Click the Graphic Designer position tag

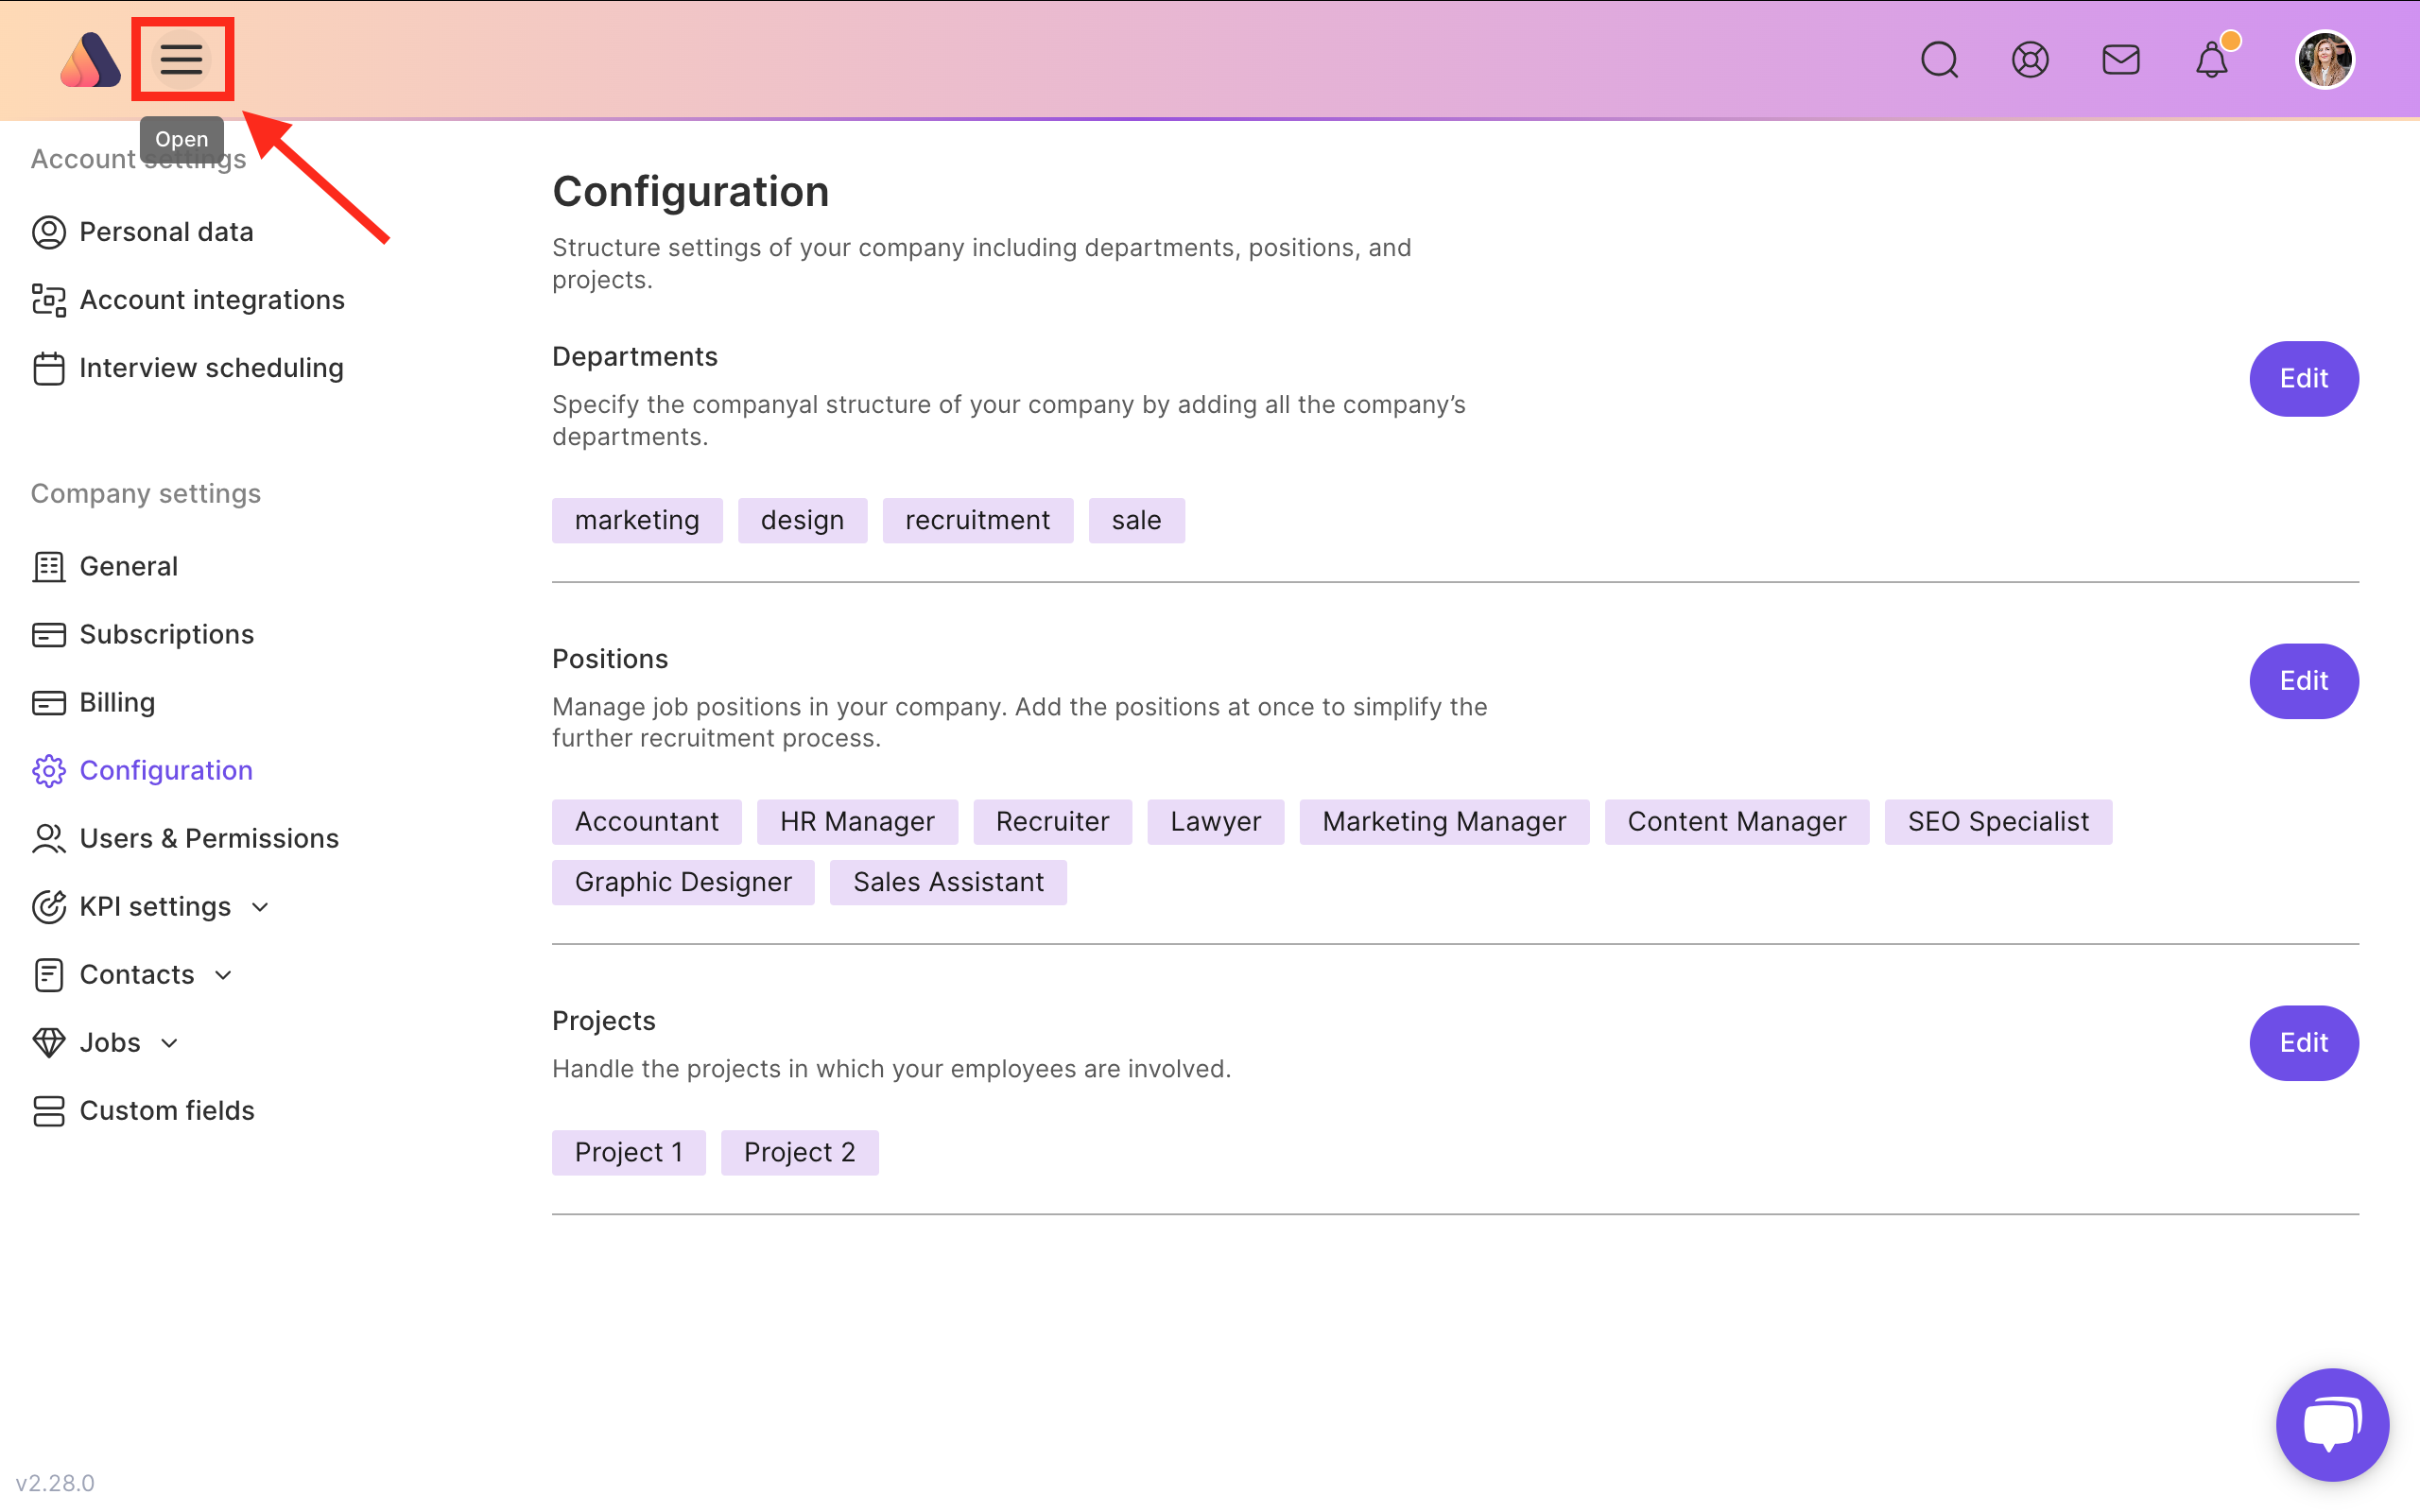[x=683, y=882]
